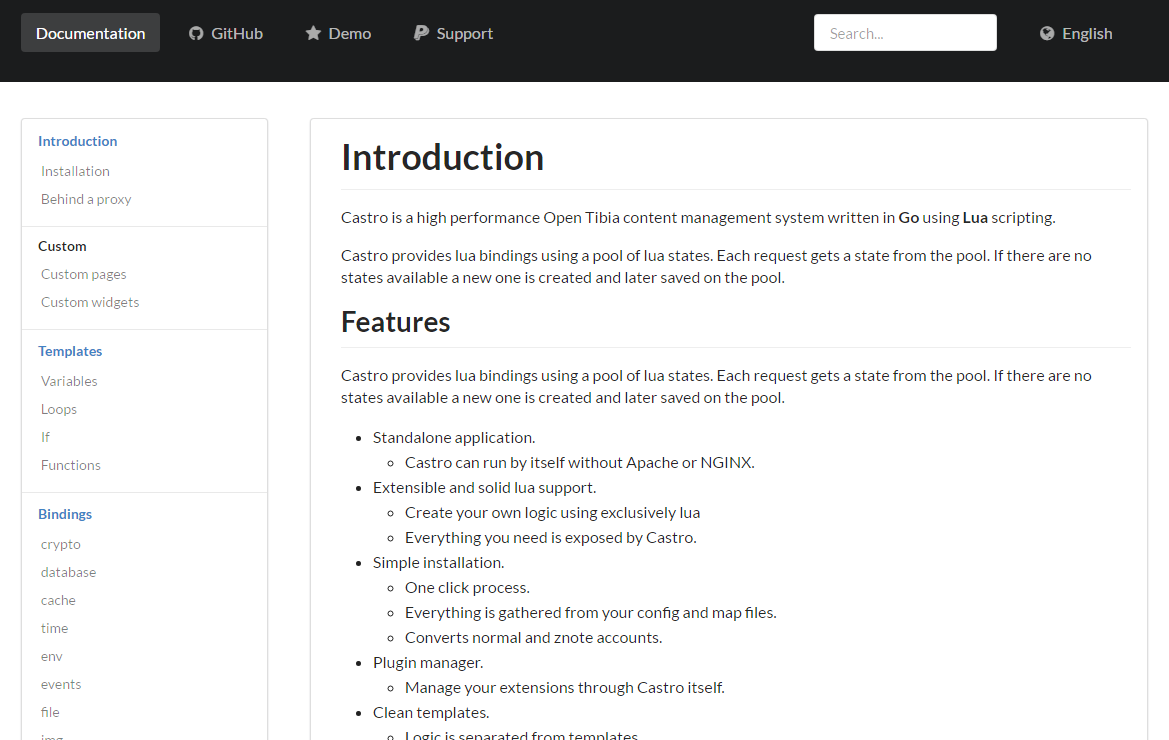The width and height of the screenshot is (1169, 740).
Task: Click the Features section heading
Action: tap(395, 322)
